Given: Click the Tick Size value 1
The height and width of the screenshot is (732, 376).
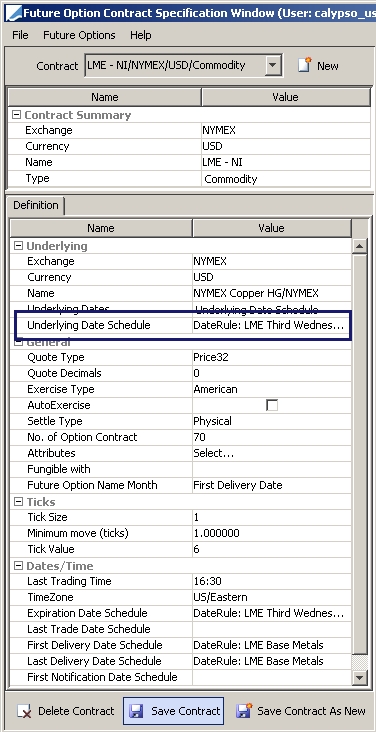Looking at the screenshot, I should (x=271, y=517).
